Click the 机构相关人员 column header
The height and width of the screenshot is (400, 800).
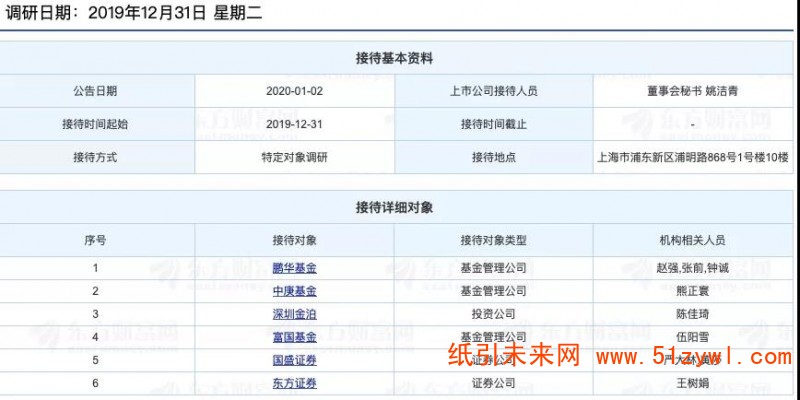point(693,240)
